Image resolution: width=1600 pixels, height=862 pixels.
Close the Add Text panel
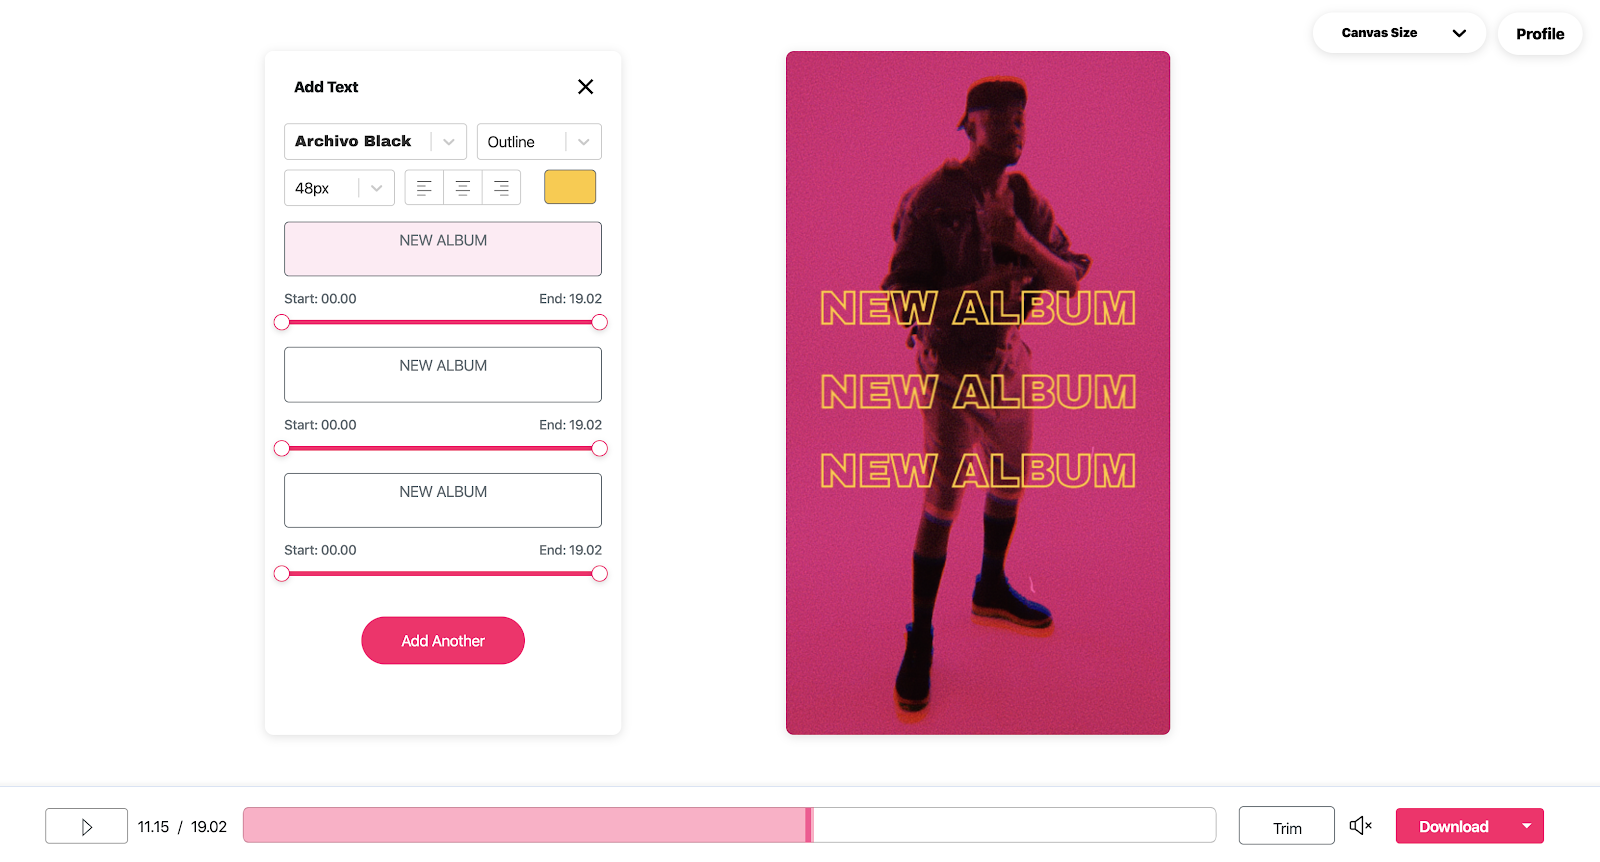[x=586, y=87]
